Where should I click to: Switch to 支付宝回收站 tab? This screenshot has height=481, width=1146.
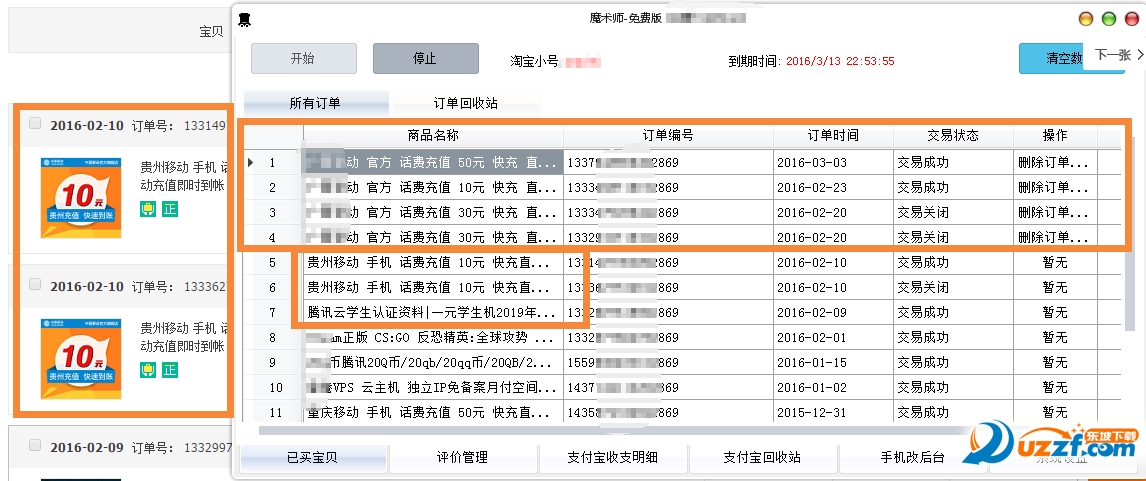tap(762, 458)
